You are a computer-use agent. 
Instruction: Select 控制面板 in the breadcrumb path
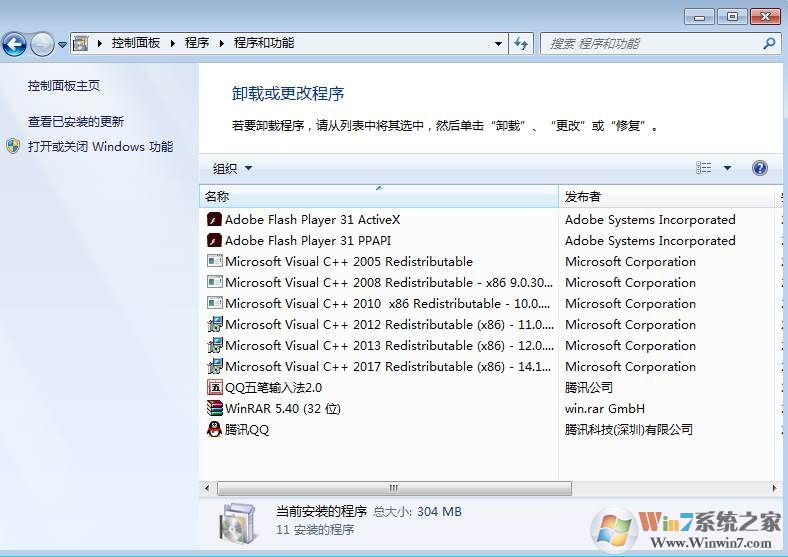pos(136,43)
